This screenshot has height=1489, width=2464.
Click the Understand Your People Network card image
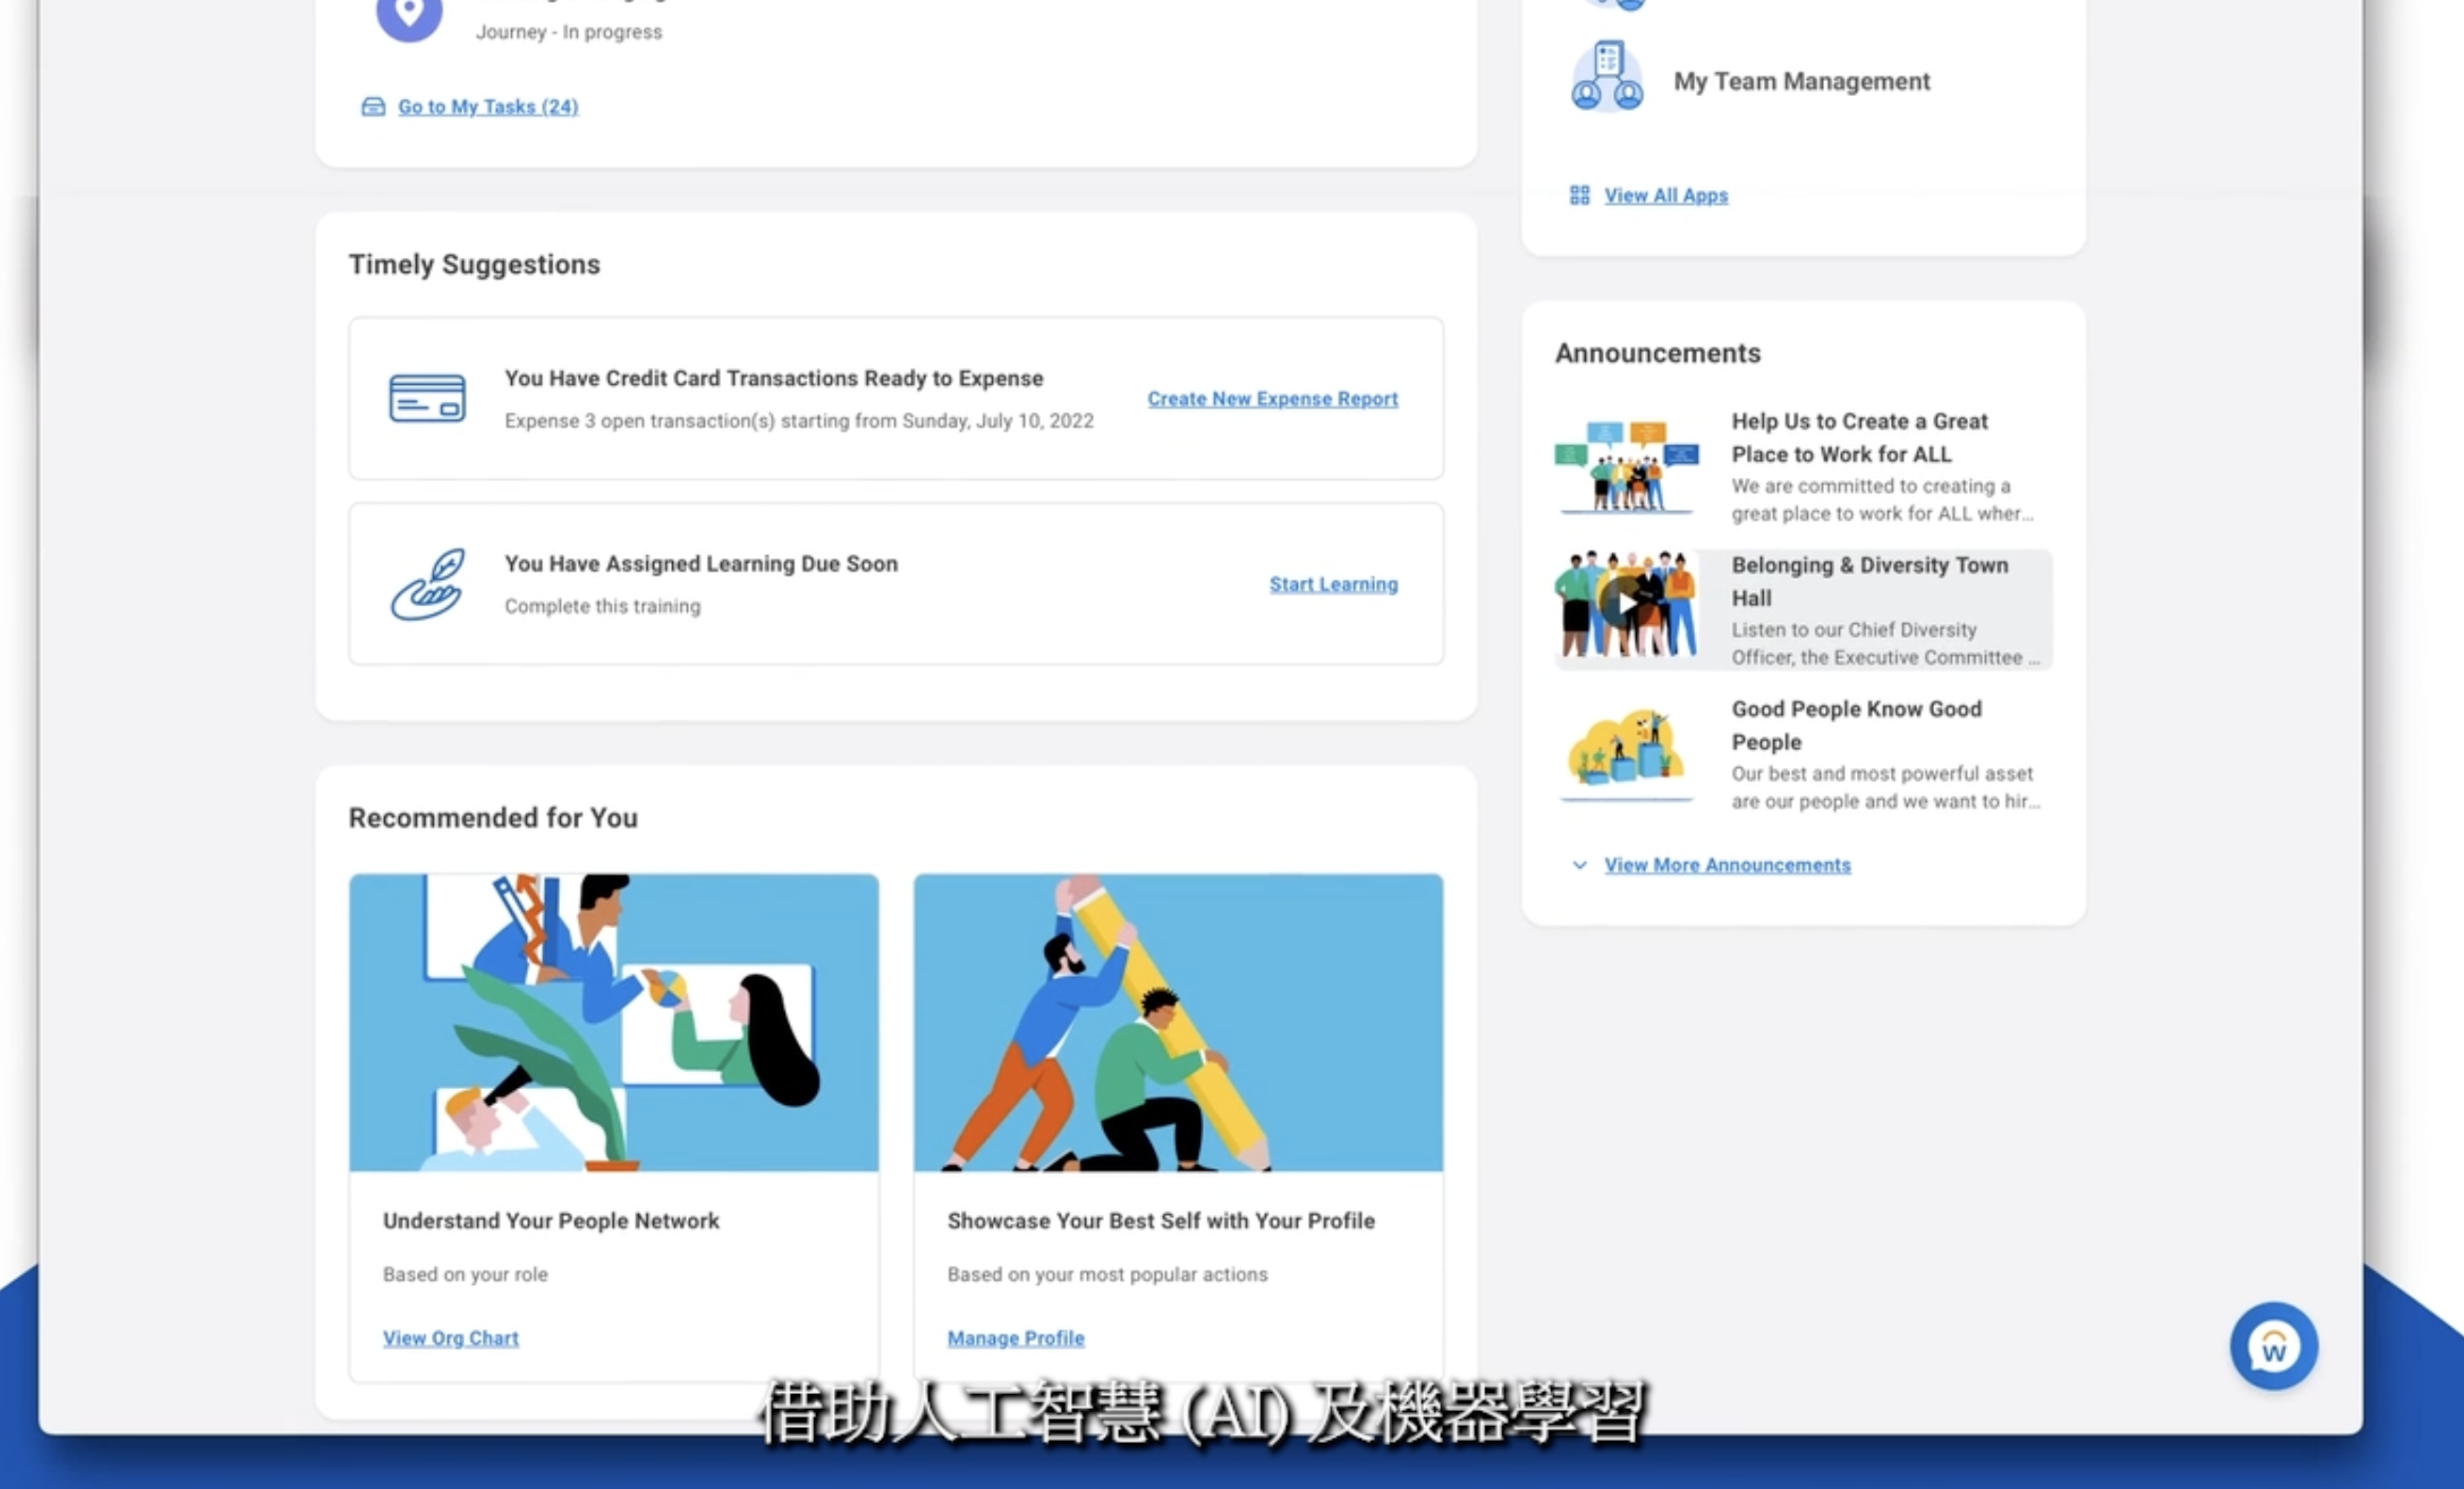(613, 1021)
